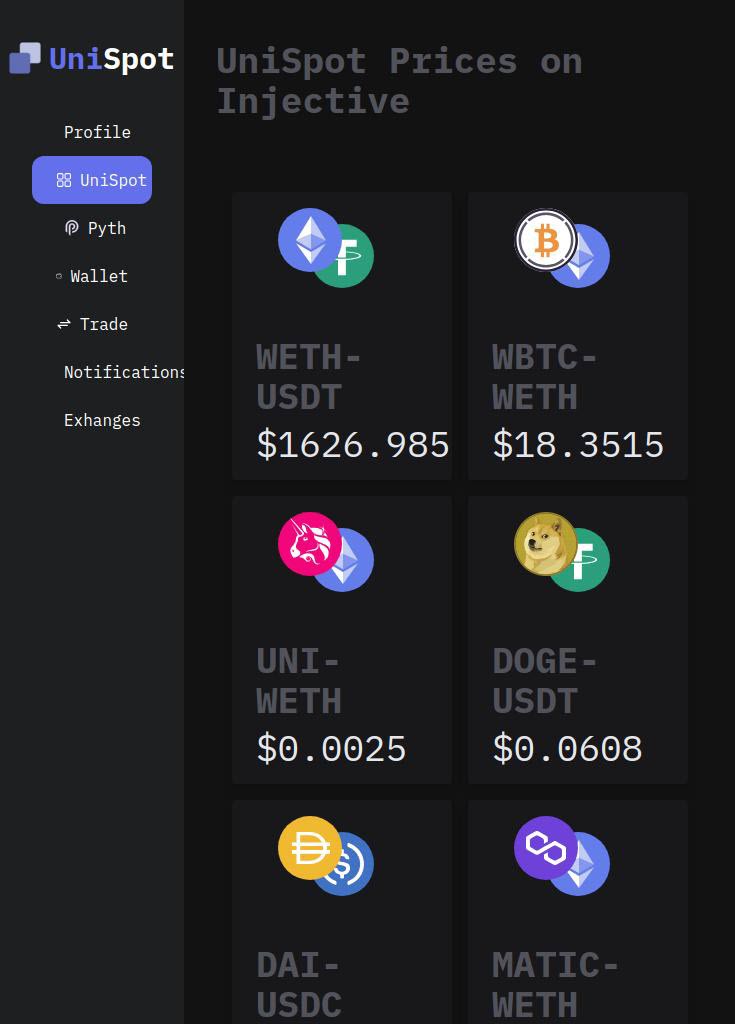
Task: Click the UniSpot logo at top left
Action: coord(90,58)
